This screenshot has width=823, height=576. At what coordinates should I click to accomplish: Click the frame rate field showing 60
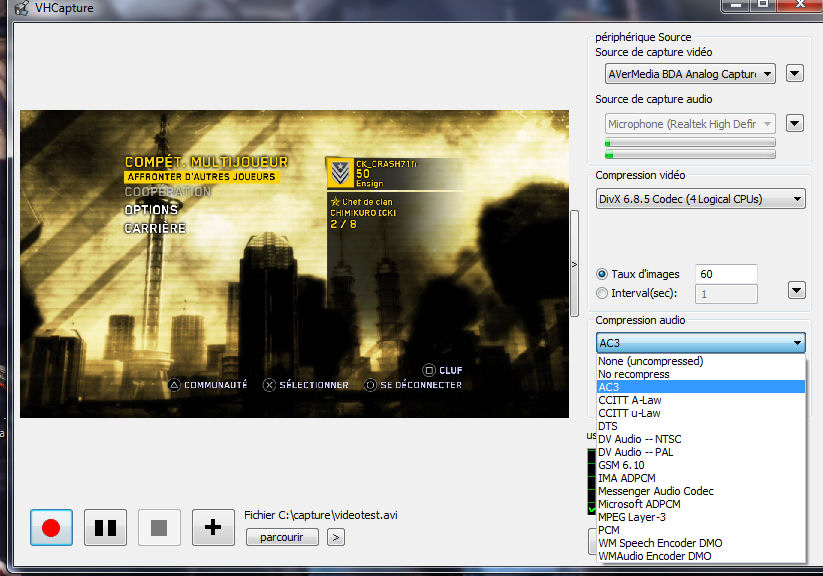point(726,274)
